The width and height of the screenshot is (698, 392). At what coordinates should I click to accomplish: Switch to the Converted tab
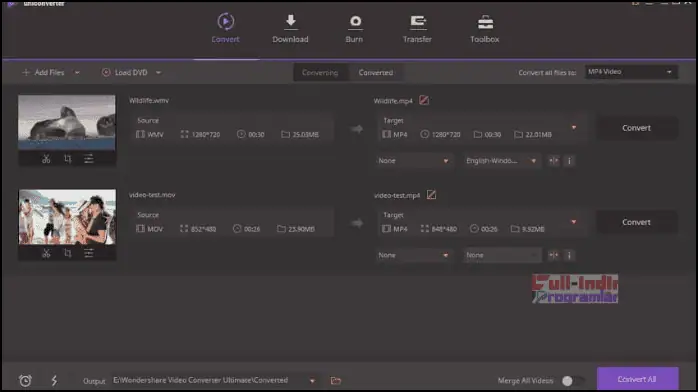[376, 73]
